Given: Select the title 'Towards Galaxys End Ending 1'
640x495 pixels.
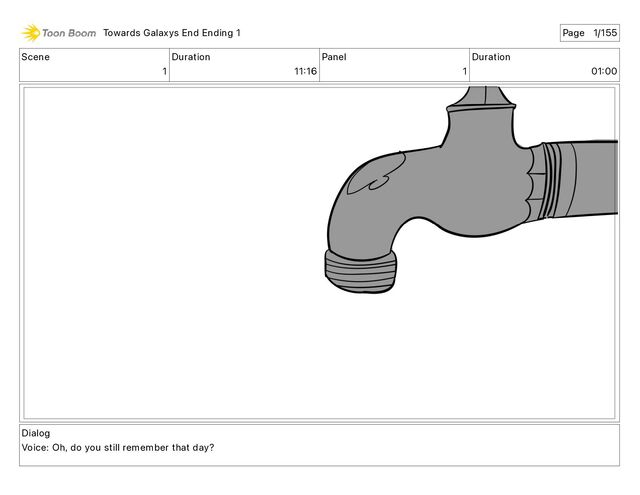Looking at the screenshot, I should (x=172, y=33).
